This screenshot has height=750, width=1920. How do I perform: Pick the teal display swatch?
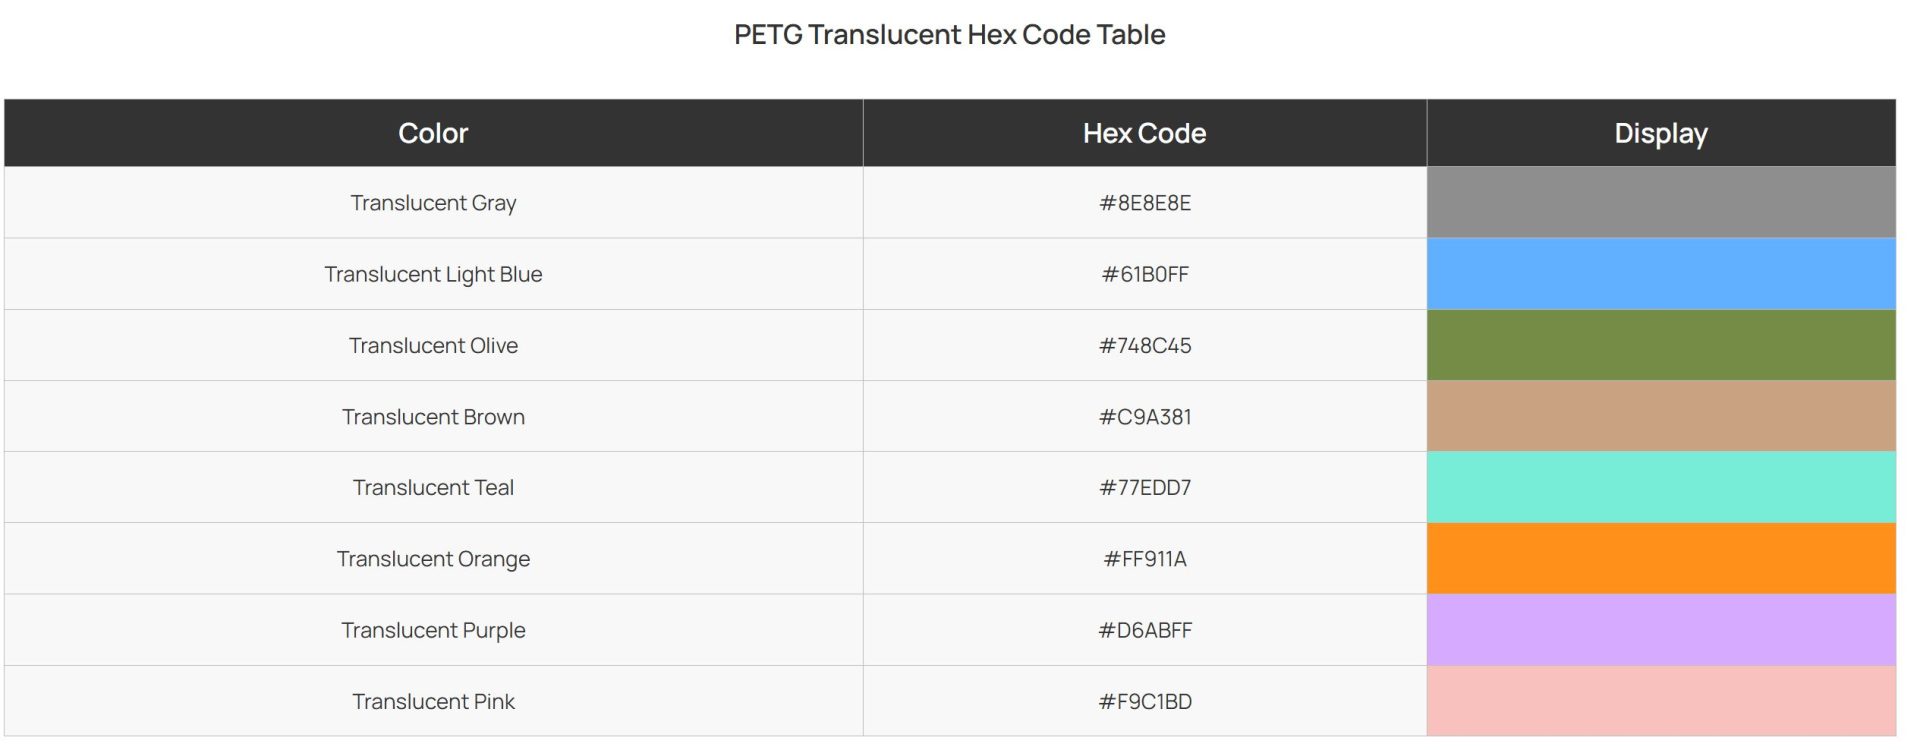click(1660, 487)
